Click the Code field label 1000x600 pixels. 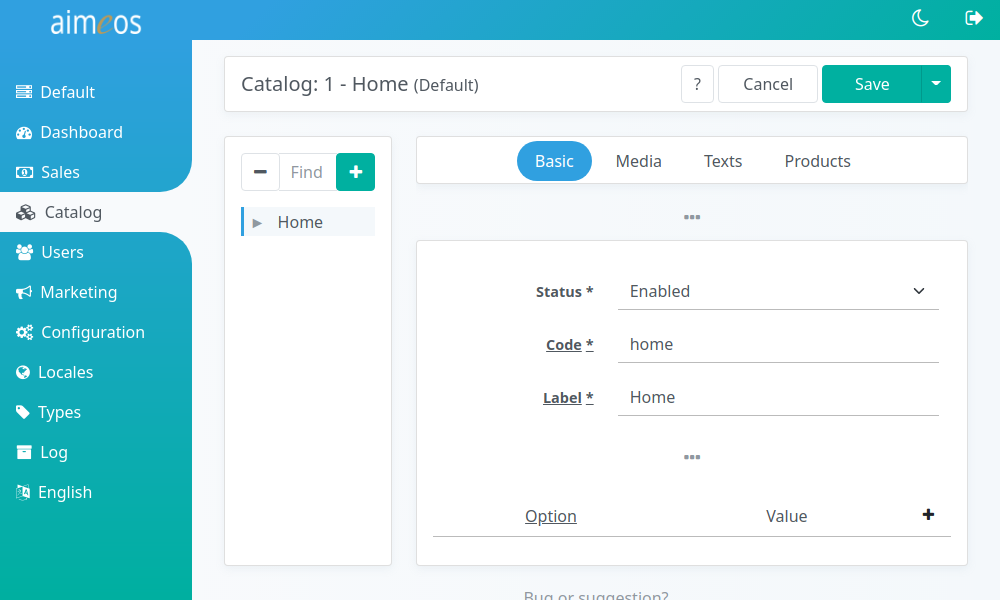pyautogui.click(x=570, y=345)
